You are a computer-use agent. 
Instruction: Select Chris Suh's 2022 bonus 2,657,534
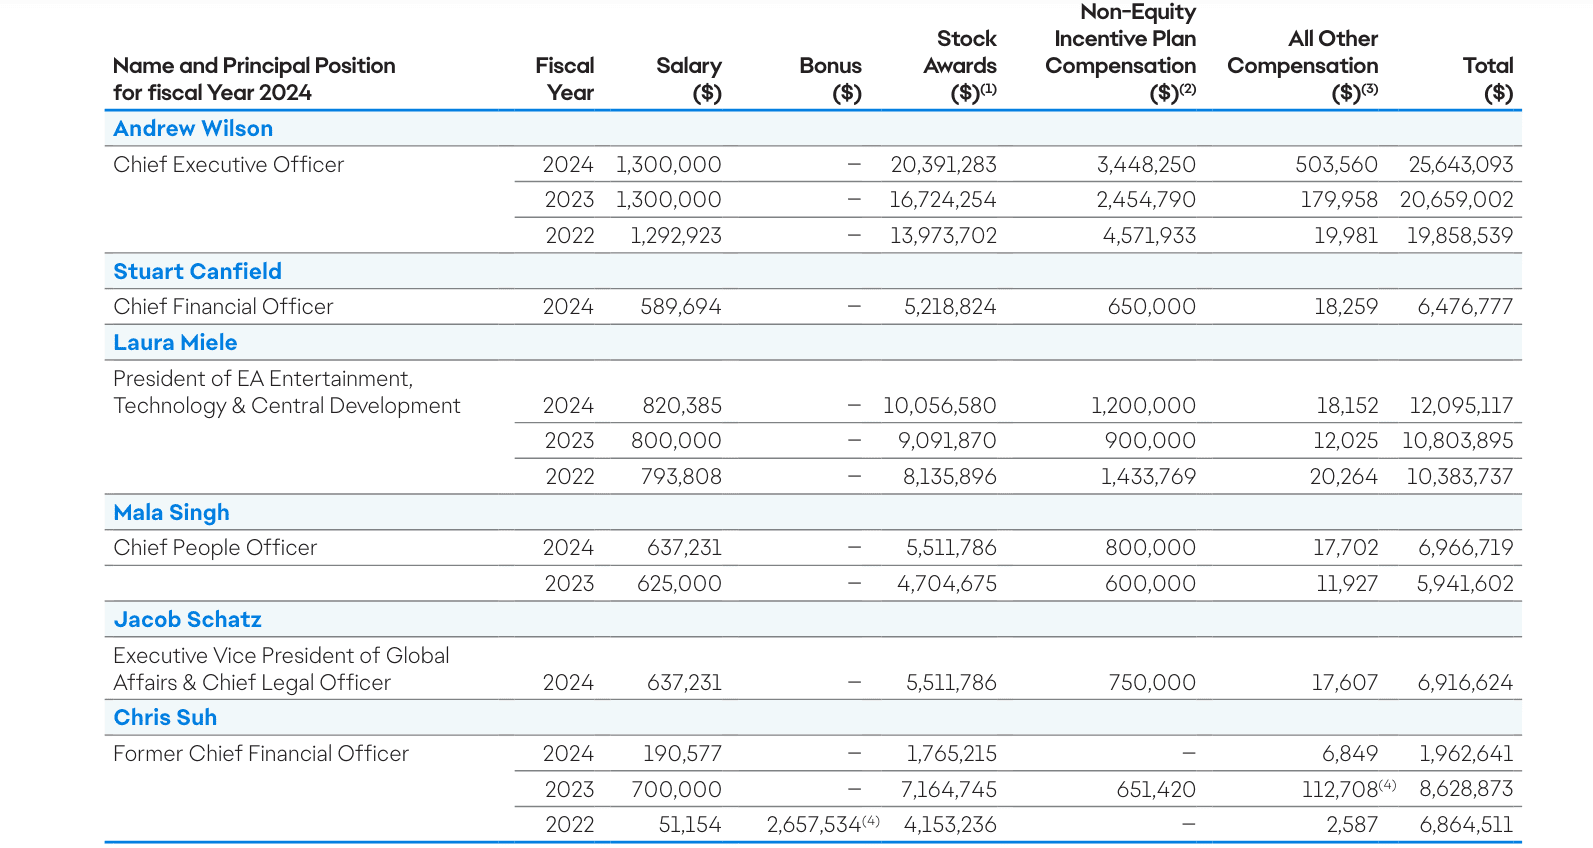[814, 825]
